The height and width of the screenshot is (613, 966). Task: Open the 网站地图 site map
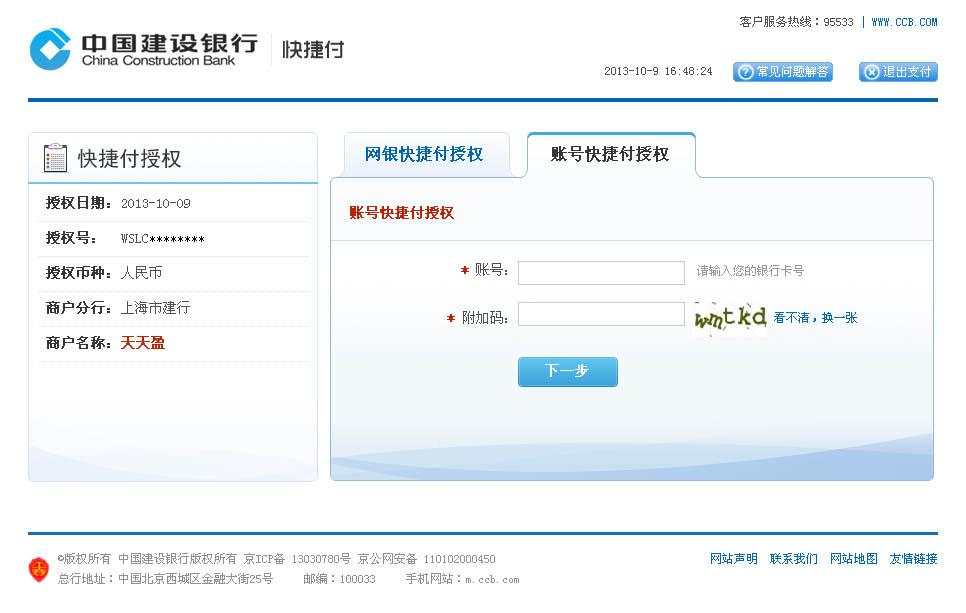point(853,559)
